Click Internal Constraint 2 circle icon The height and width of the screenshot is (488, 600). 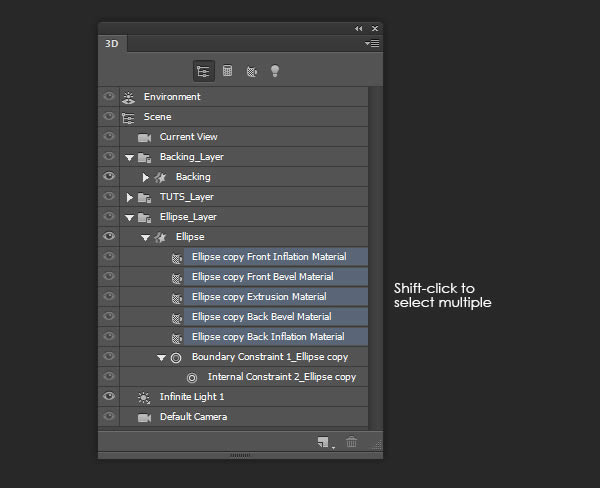(192, 378)
